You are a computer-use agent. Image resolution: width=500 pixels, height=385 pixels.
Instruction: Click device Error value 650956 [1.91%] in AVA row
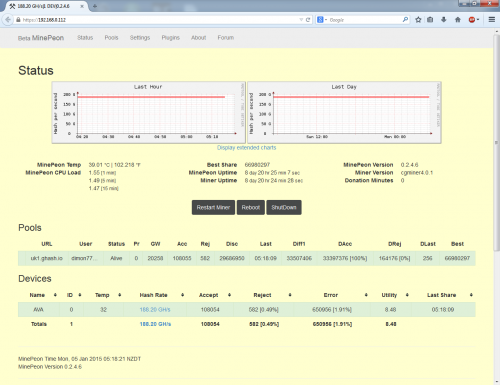pos(332,310)
